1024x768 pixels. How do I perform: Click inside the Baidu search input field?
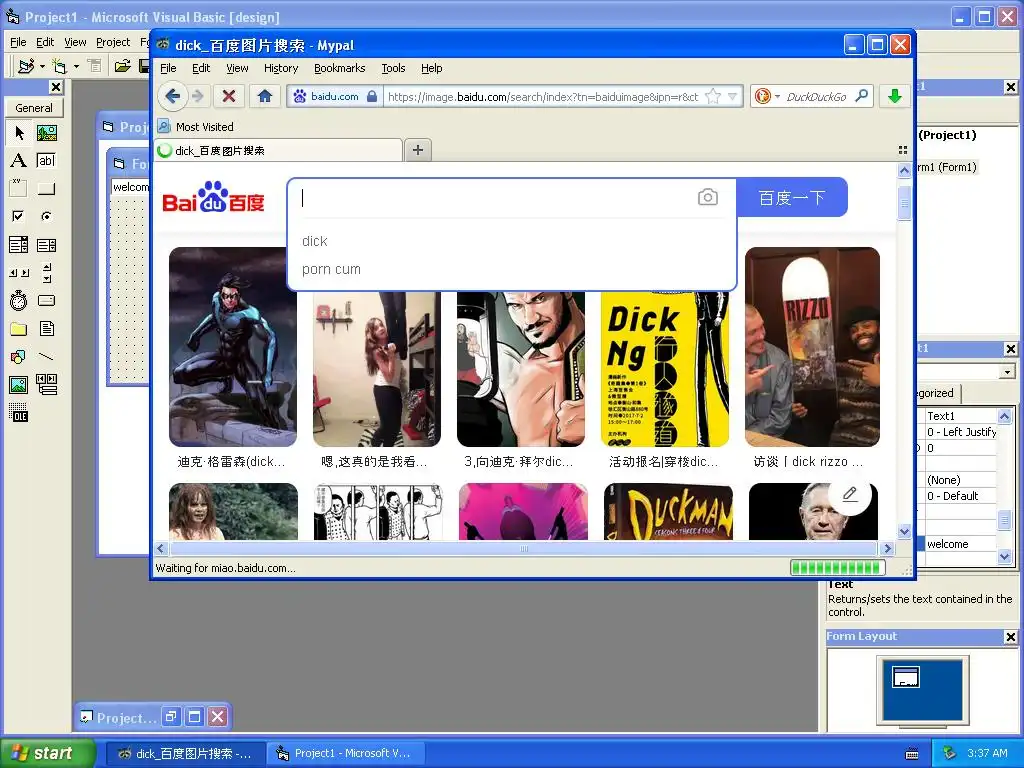point(496,198)
